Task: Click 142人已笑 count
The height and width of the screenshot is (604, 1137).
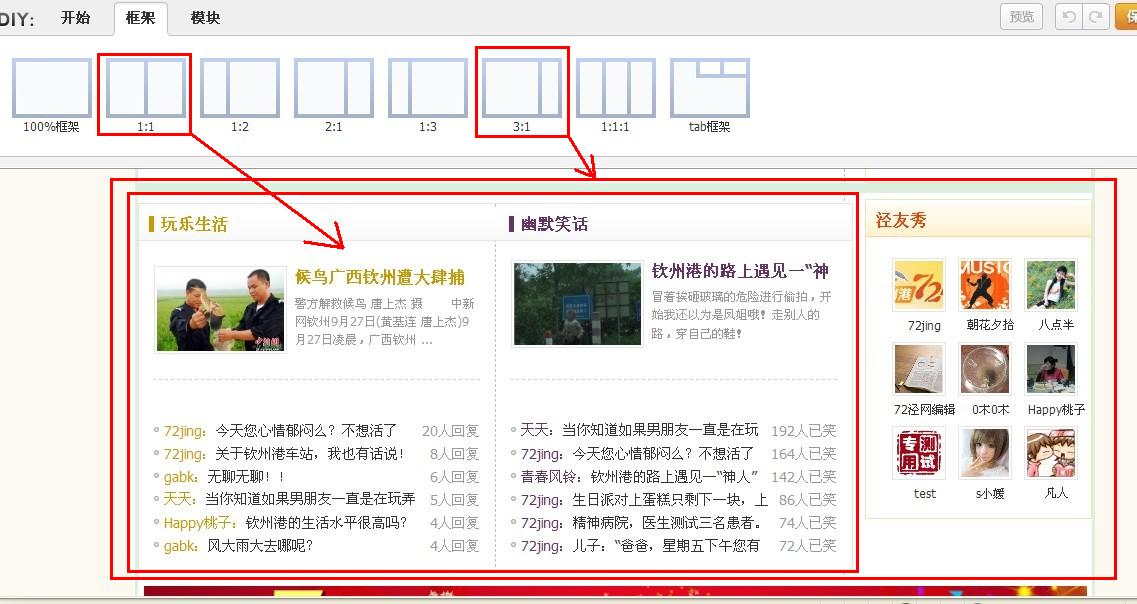Action: tap(803, 476)
